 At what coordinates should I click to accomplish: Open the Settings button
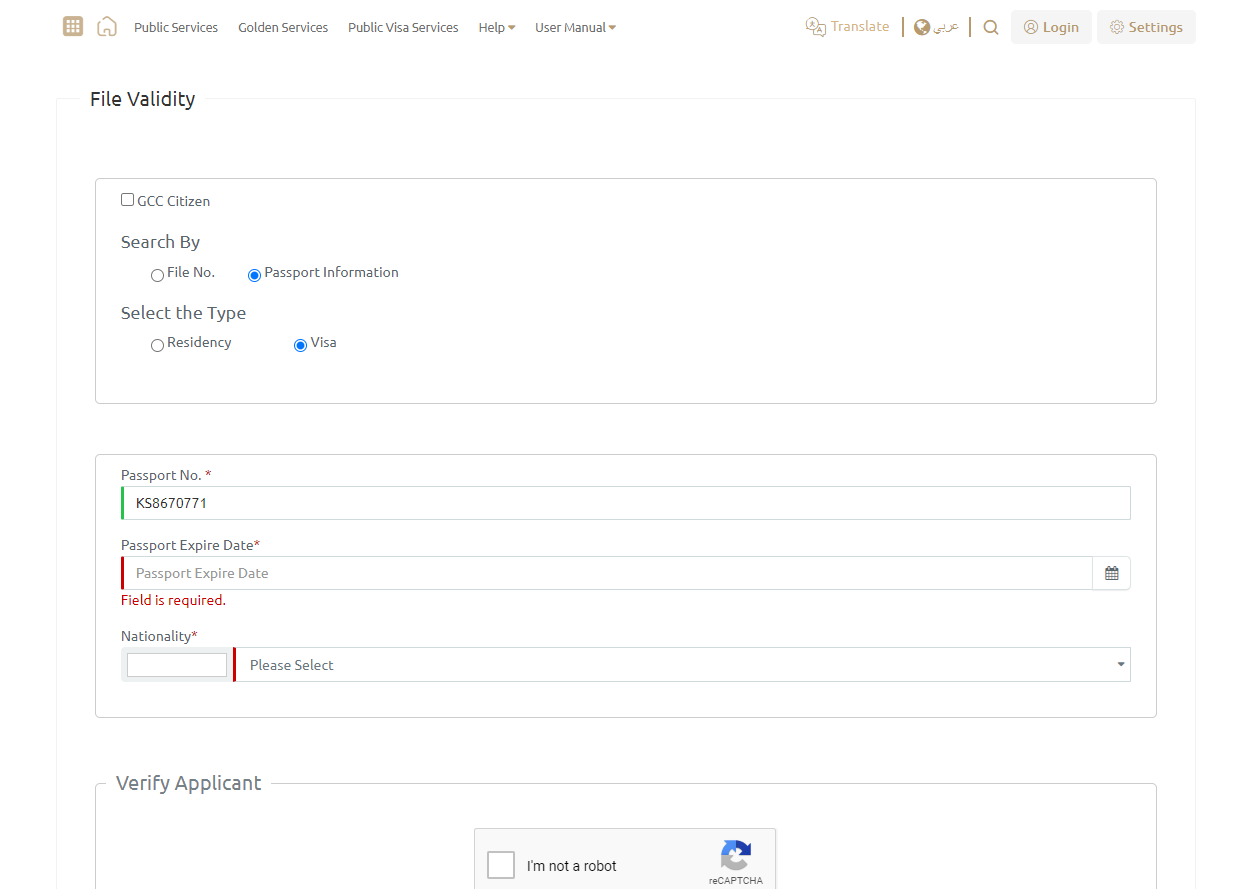coord(1146,27)
